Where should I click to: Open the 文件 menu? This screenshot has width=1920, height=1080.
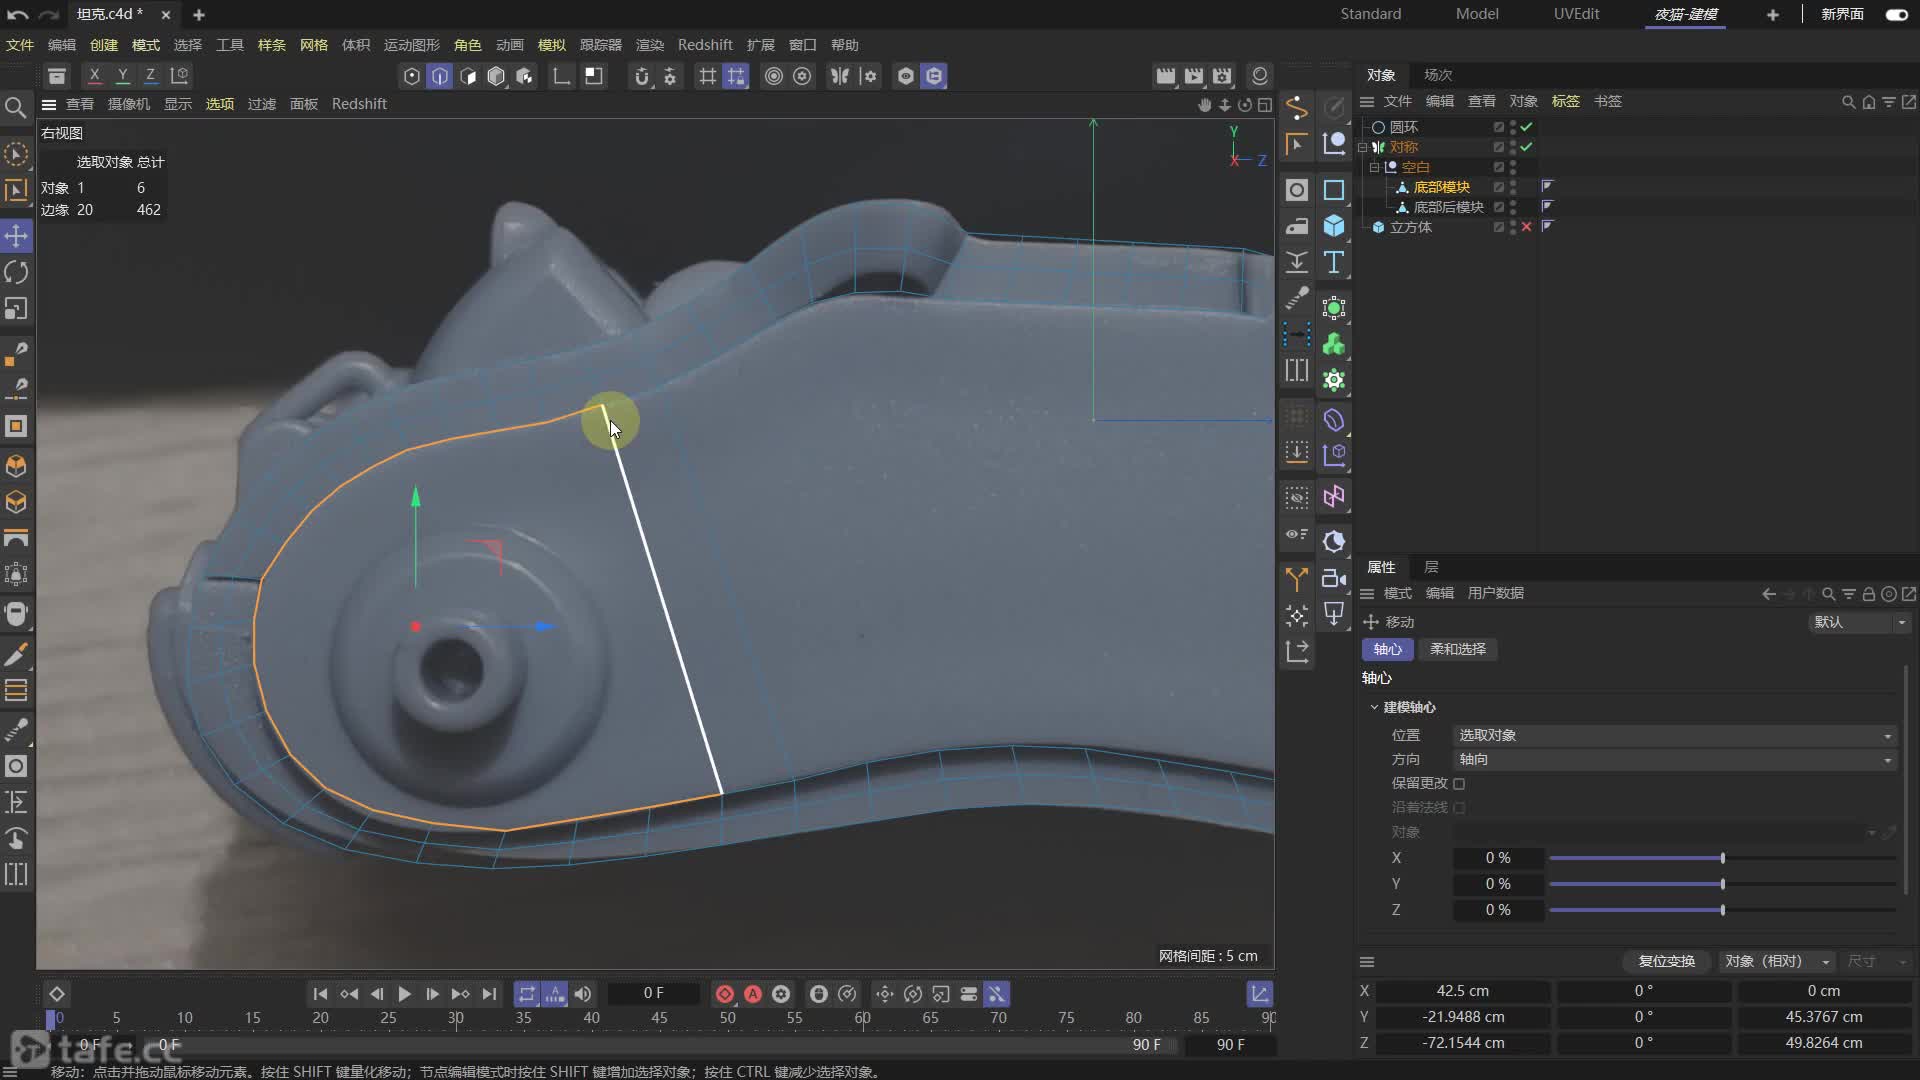pyautogui.click(x=20, y=45)
